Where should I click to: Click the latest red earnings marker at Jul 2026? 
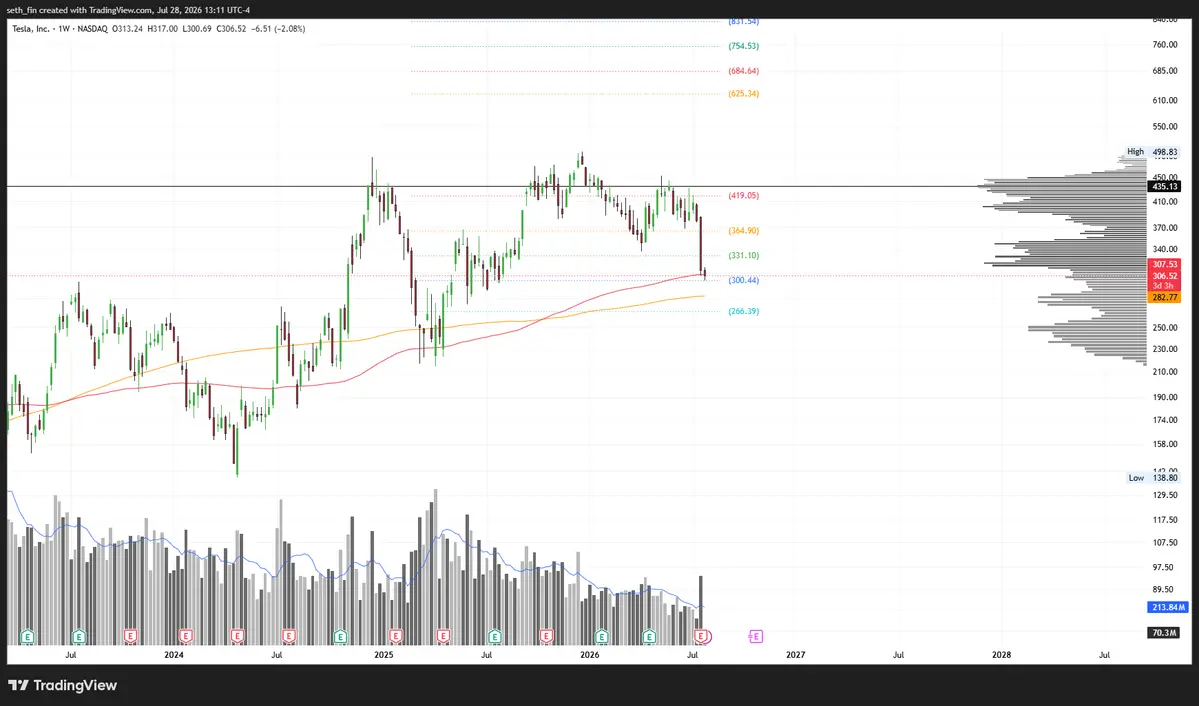(700, 636)
